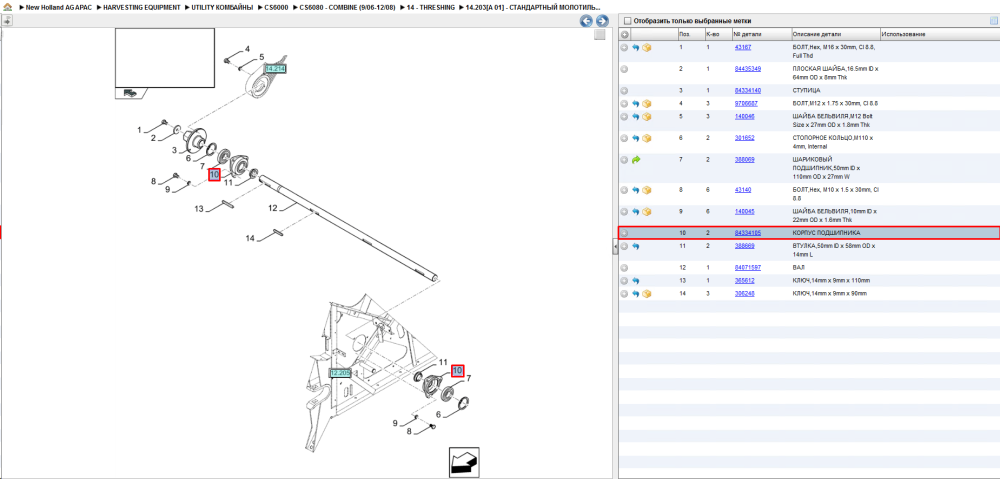Add part 84334140 using its plus icon
This screenshot has width=1000, height=479.
coord(624,91)
